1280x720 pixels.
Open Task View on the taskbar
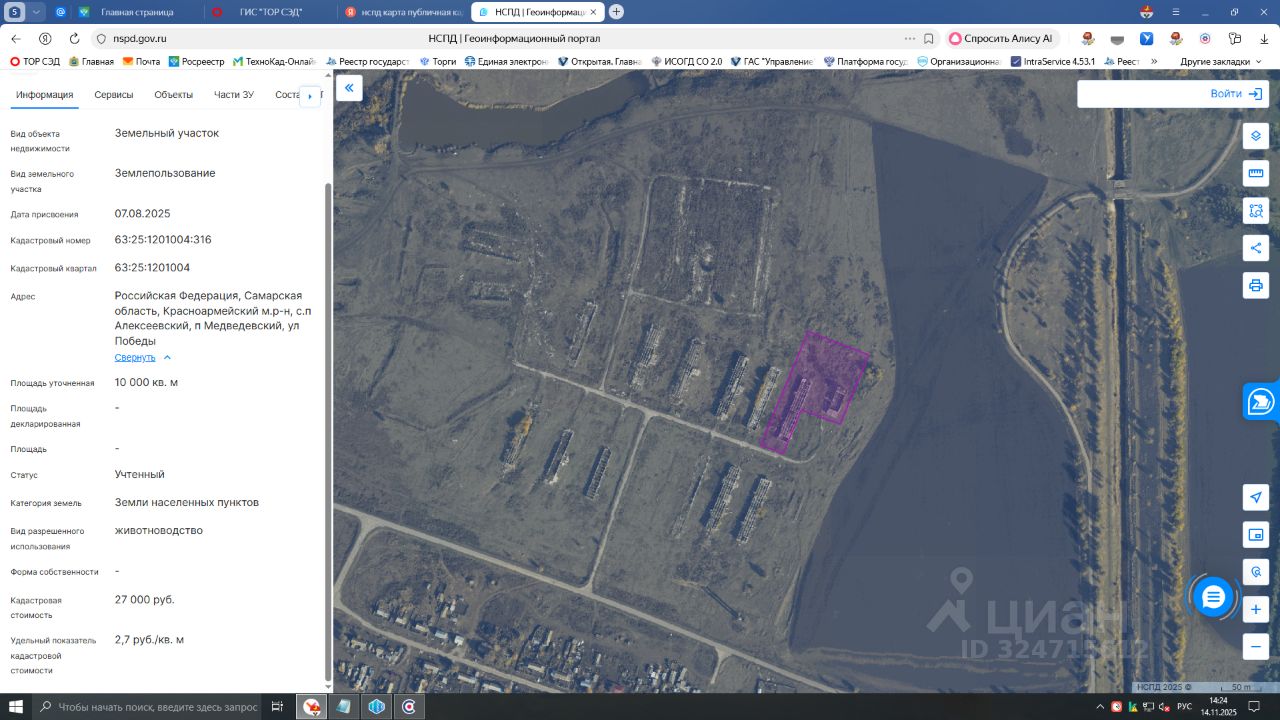point(277,707)
